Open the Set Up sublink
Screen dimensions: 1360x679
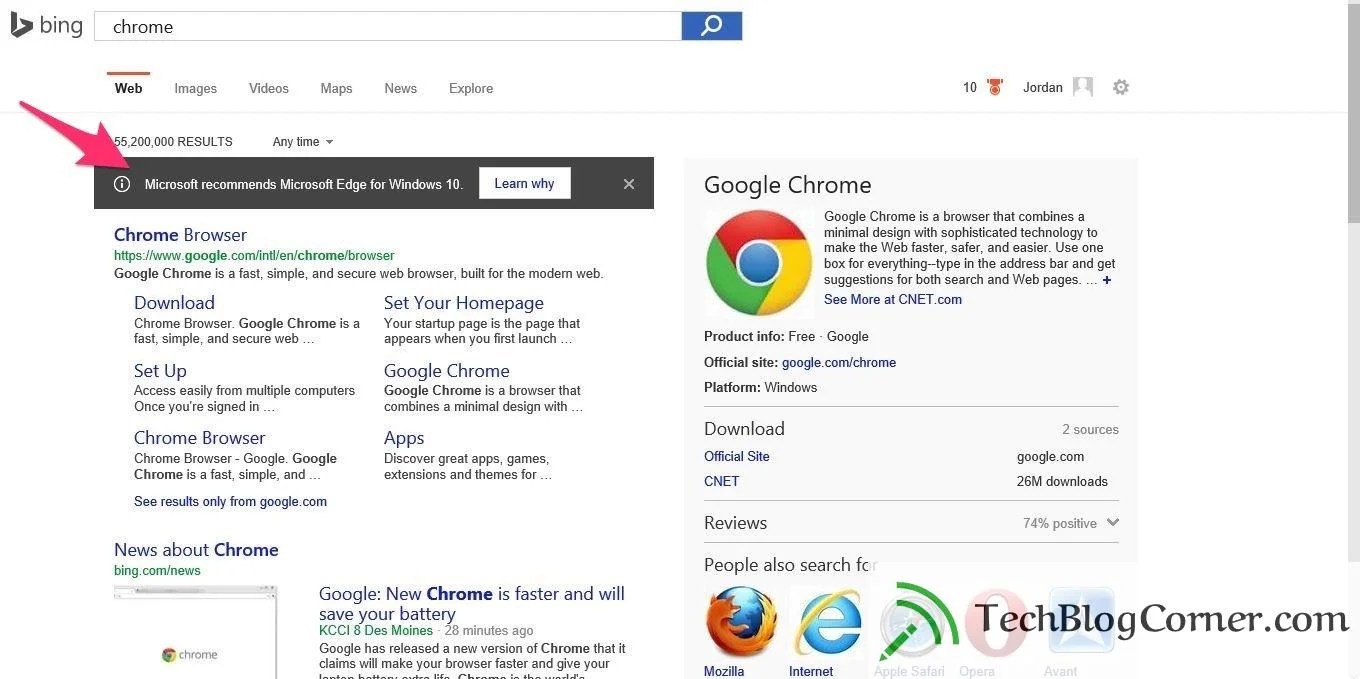click(160, 371)
